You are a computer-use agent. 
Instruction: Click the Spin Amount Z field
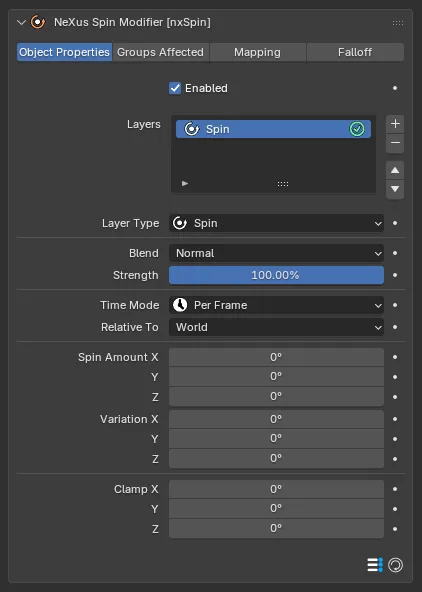[276, 397]
